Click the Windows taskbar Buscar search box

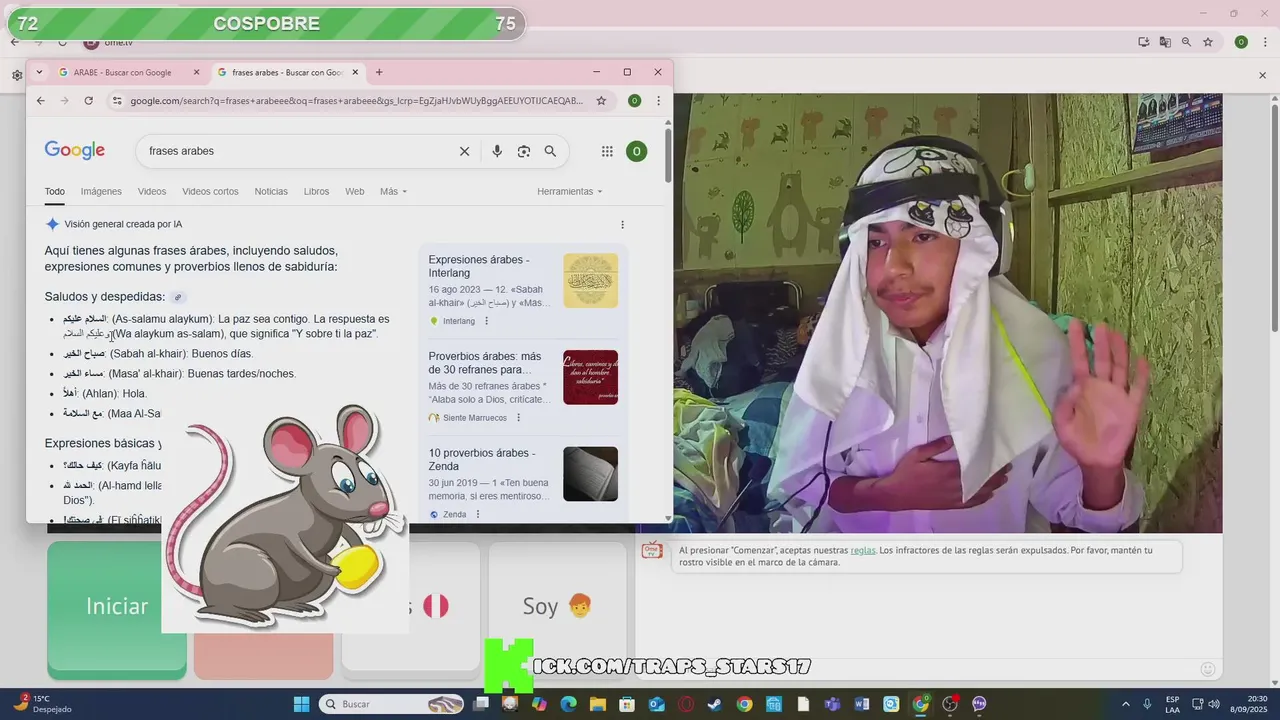[x=392, y=704]
